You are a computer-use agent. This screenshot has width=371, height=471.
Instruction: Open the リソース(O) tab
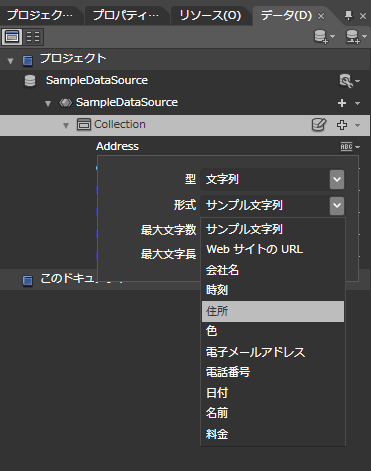210,15
